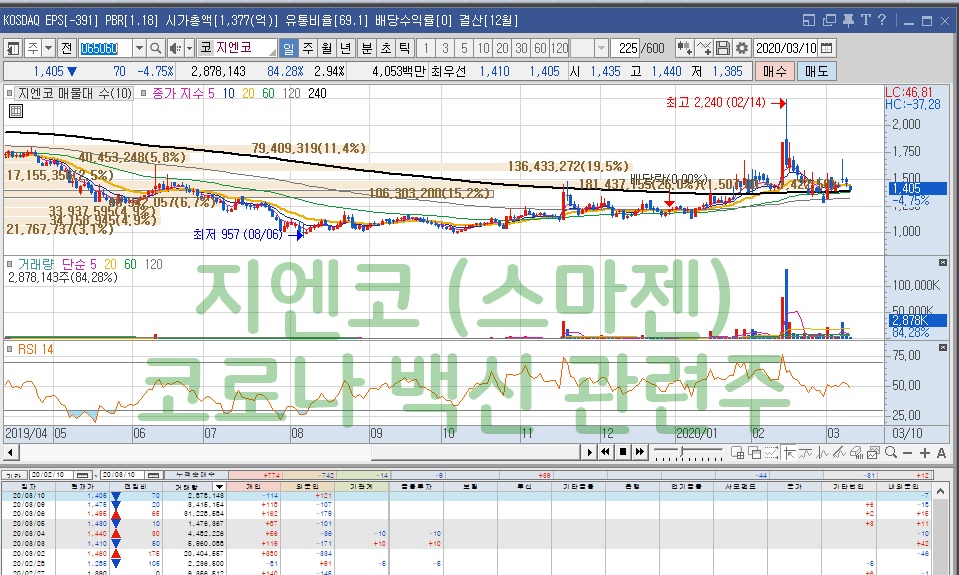Click the 2020/03/10 date field
This screenshot has height=575, width=959.
(x=786, y=48)
